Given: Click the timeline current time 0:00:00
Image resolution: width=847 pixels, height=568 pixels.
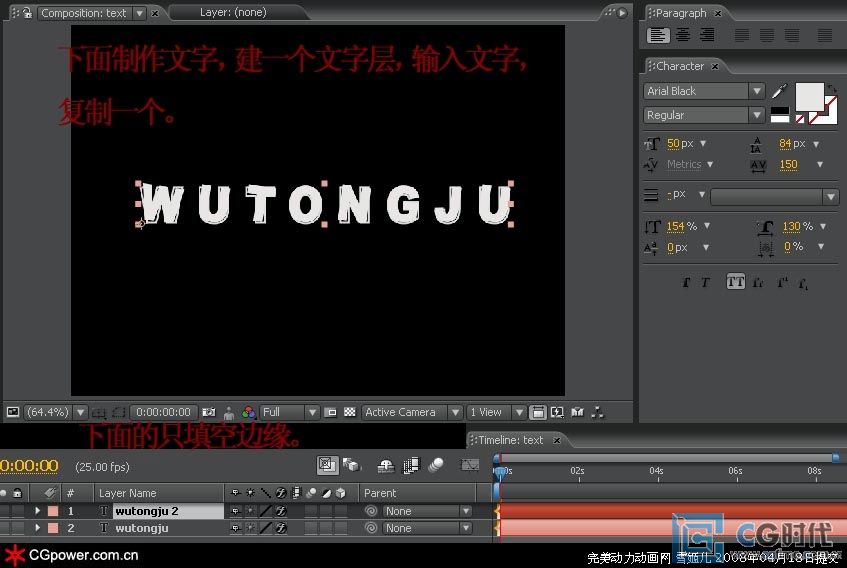Looking at the screenshot, I should [29, 466].
